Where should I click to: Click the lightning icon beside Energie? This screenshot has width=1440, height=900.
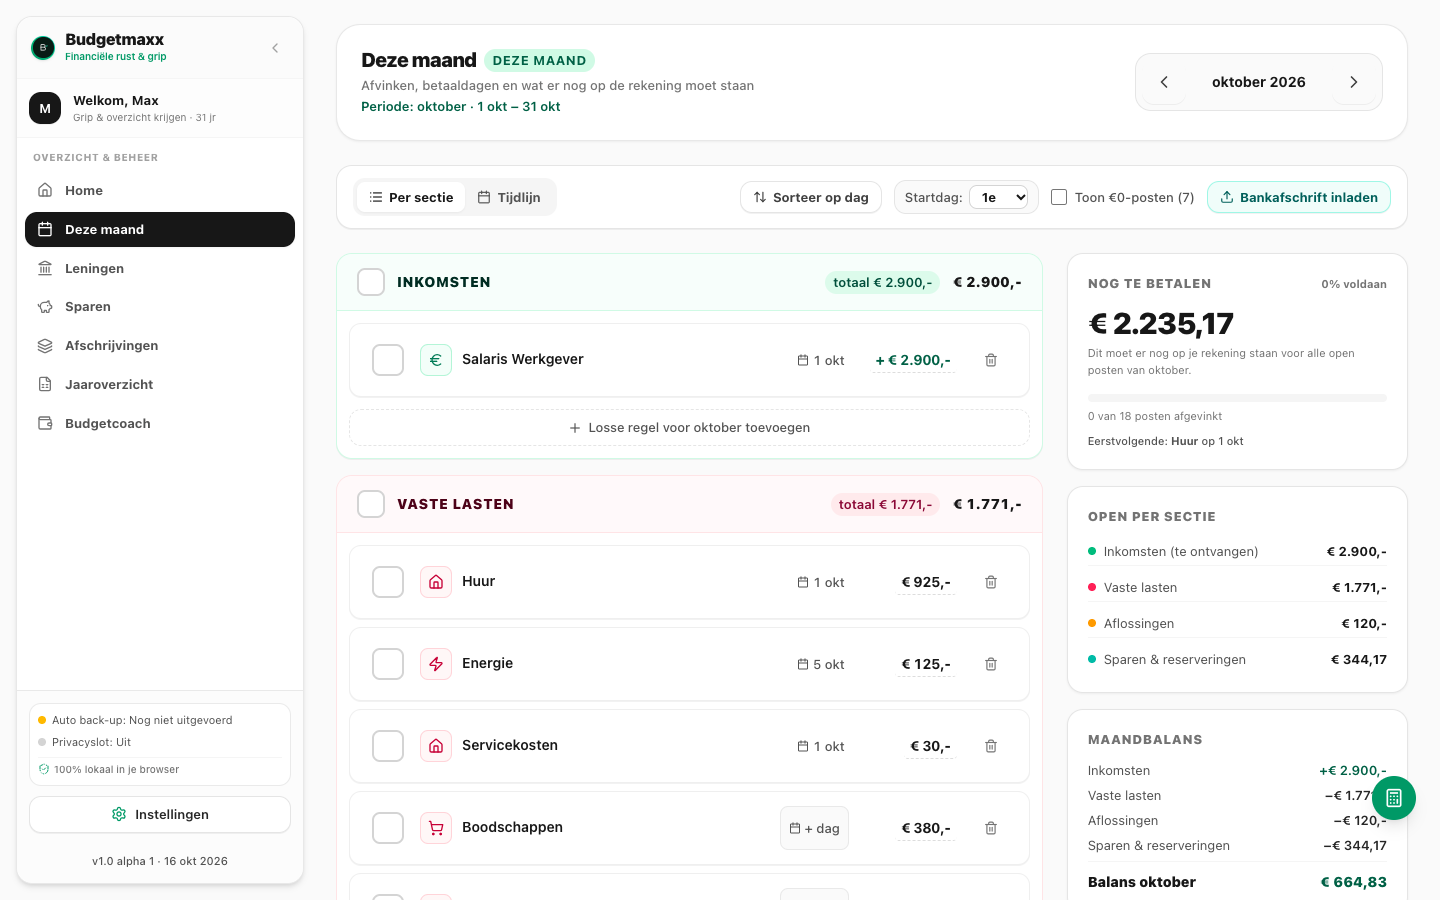(436, 664)
